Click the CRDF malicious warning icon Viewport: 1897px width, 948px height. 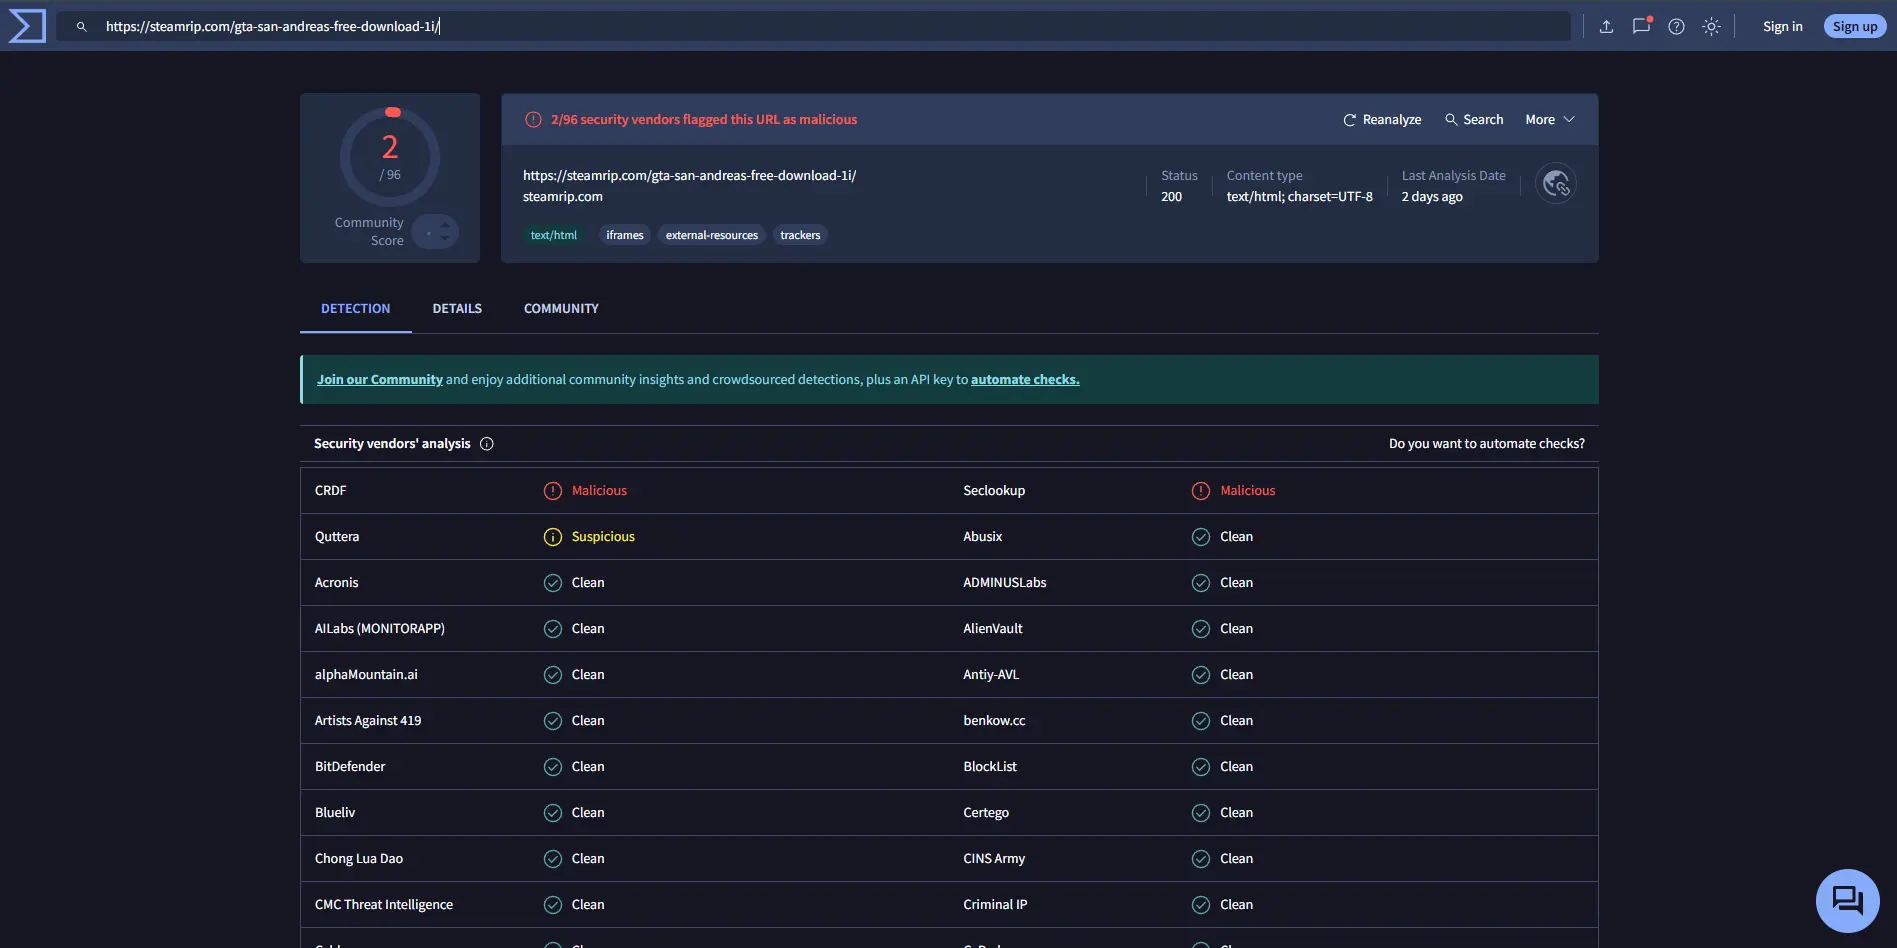click(x=553, y=491)
